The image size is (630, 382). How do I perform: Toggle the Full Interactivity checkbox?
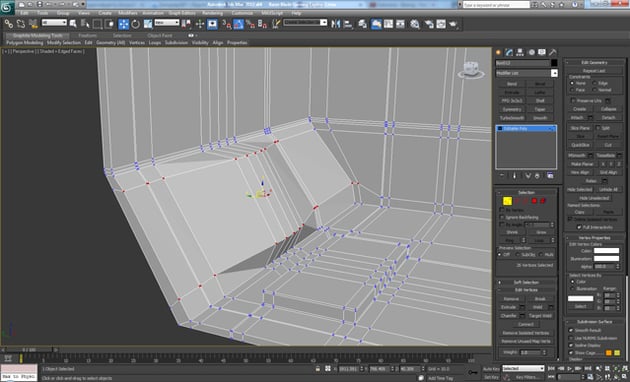coord(579,227)
